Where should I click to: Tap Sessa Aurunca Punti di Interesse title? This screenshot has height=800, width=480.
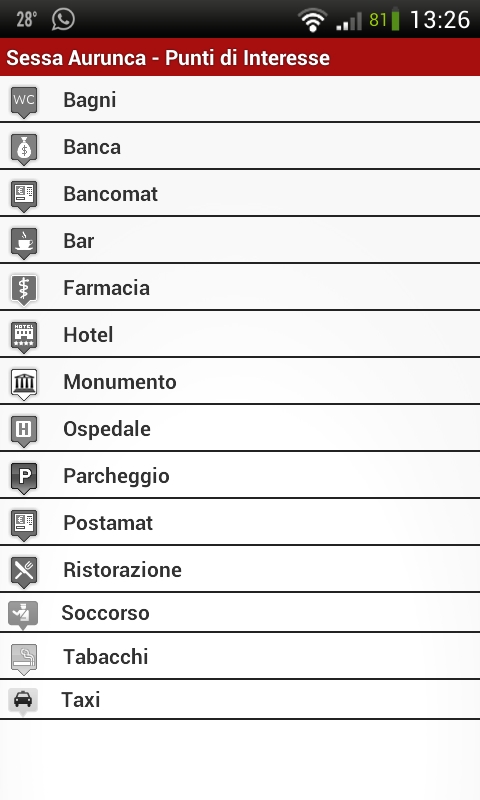pos(168,58)
